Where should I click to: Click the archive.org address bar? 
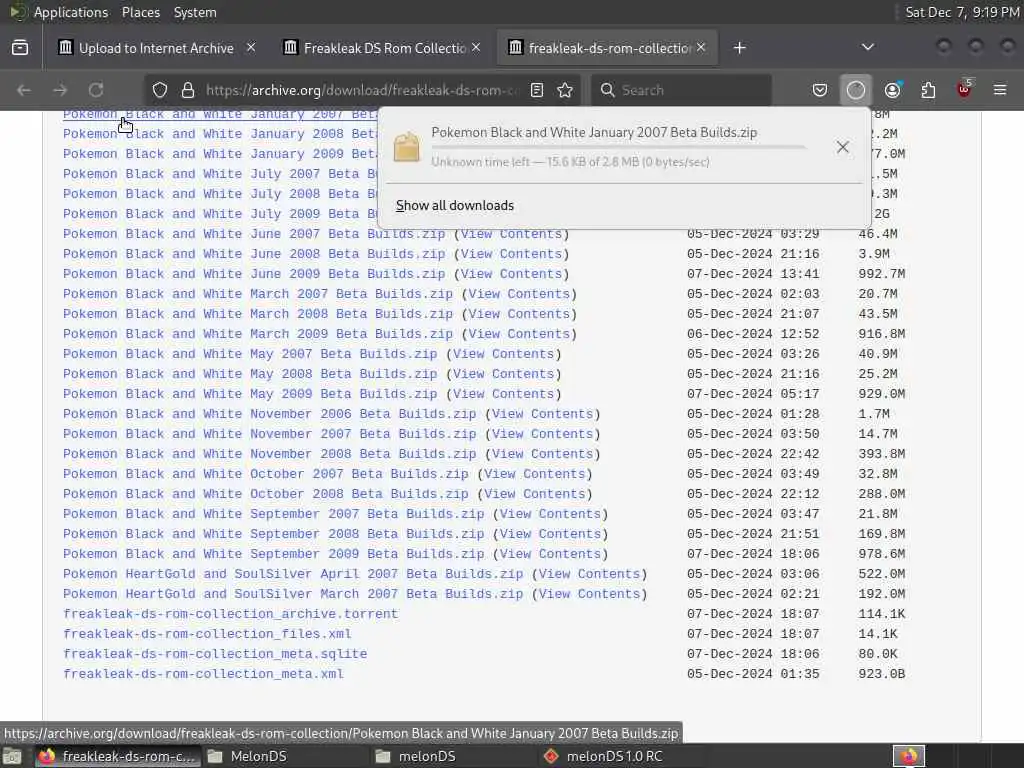point(362,90)
